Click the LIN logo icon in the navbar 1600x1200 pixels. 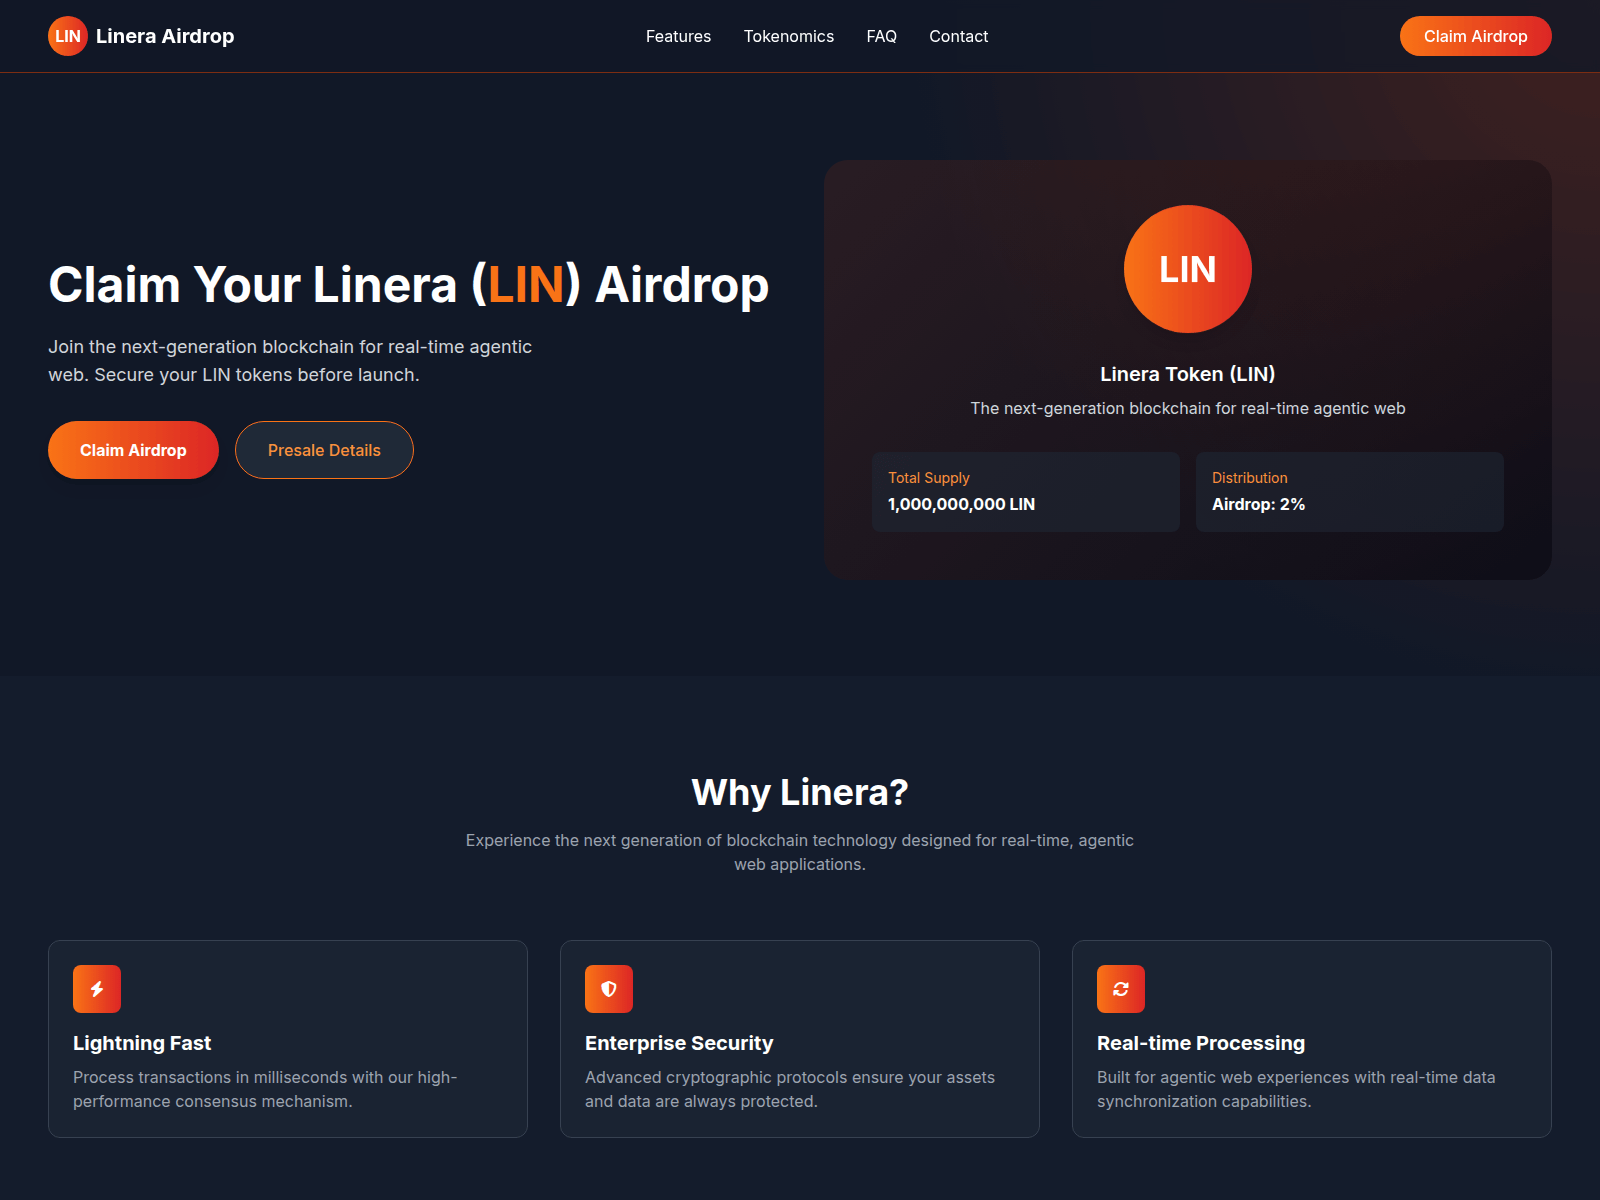[67, 36]
